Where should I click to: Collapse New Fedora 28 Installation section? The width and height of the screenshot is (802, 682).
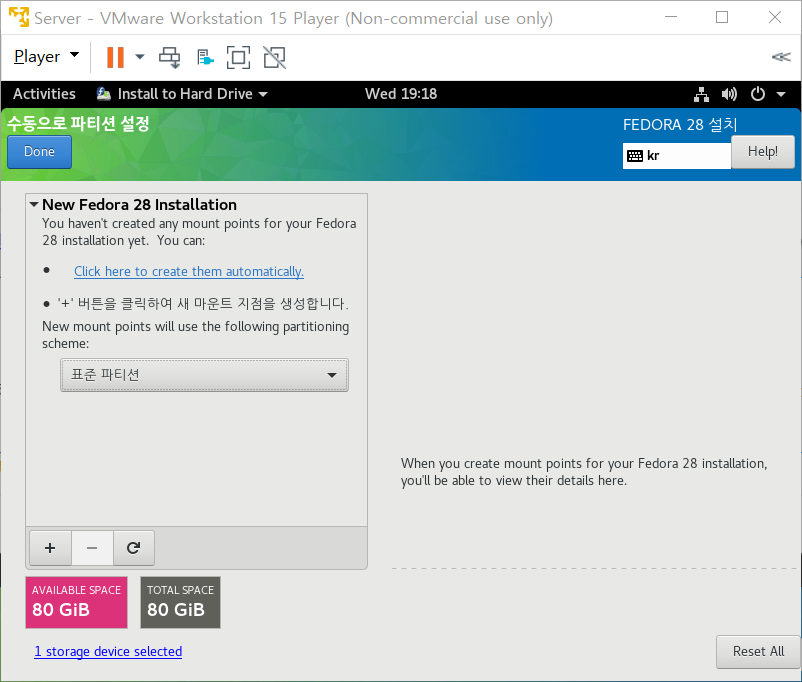point(34,205)
